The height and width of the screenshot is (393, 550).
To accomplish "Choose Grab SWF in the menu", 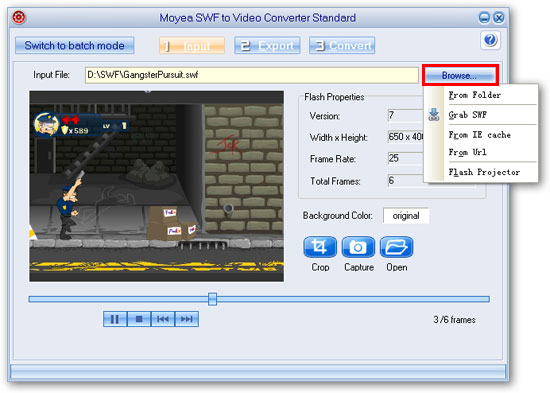I will click(481, 115).
